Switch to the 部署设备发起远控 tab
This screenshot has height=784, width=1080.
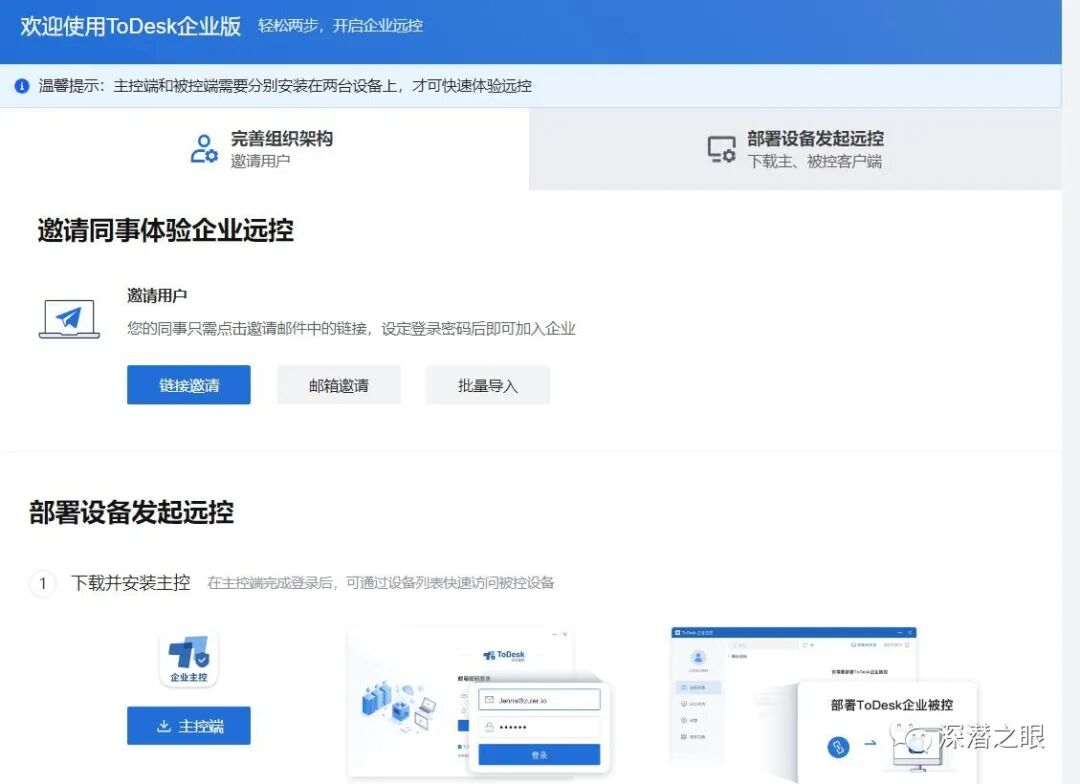click(x=795, y=150)
